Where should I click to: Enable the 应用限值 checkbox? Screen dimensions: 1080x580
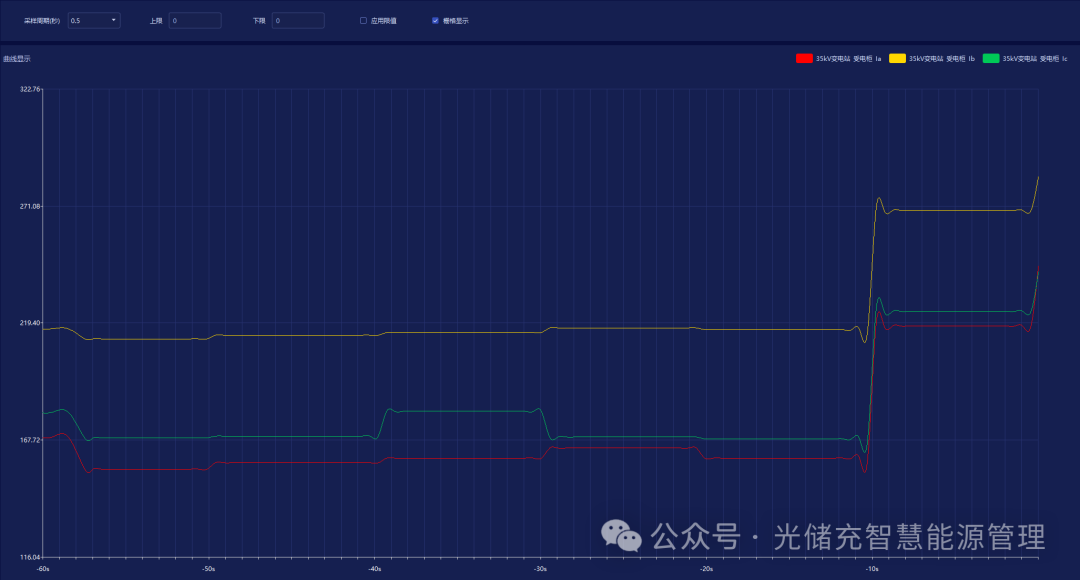(x=363, y=21)
